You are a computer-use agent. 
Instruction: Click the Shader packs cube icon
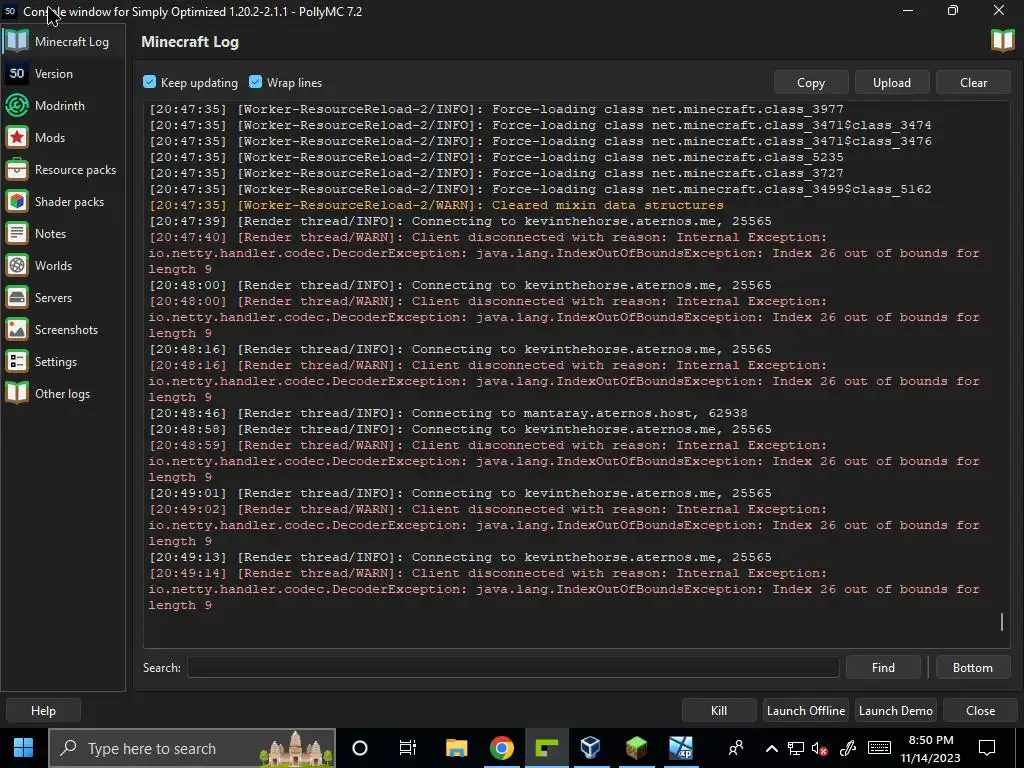click(x=17, y=201)
